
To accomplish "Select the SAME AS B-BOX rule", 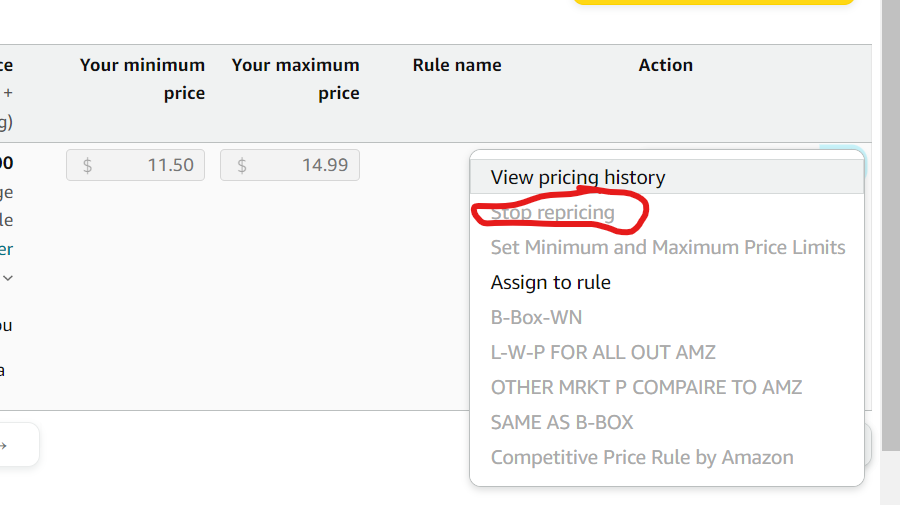I will point(561,422).
